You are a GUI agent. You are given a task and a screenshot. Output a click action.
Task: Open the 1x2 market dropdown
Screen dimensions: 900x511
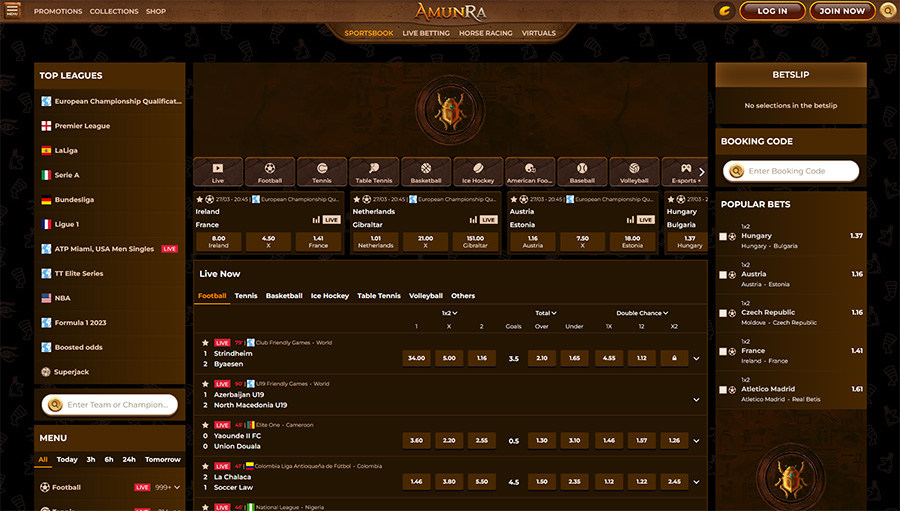(449, 313)
